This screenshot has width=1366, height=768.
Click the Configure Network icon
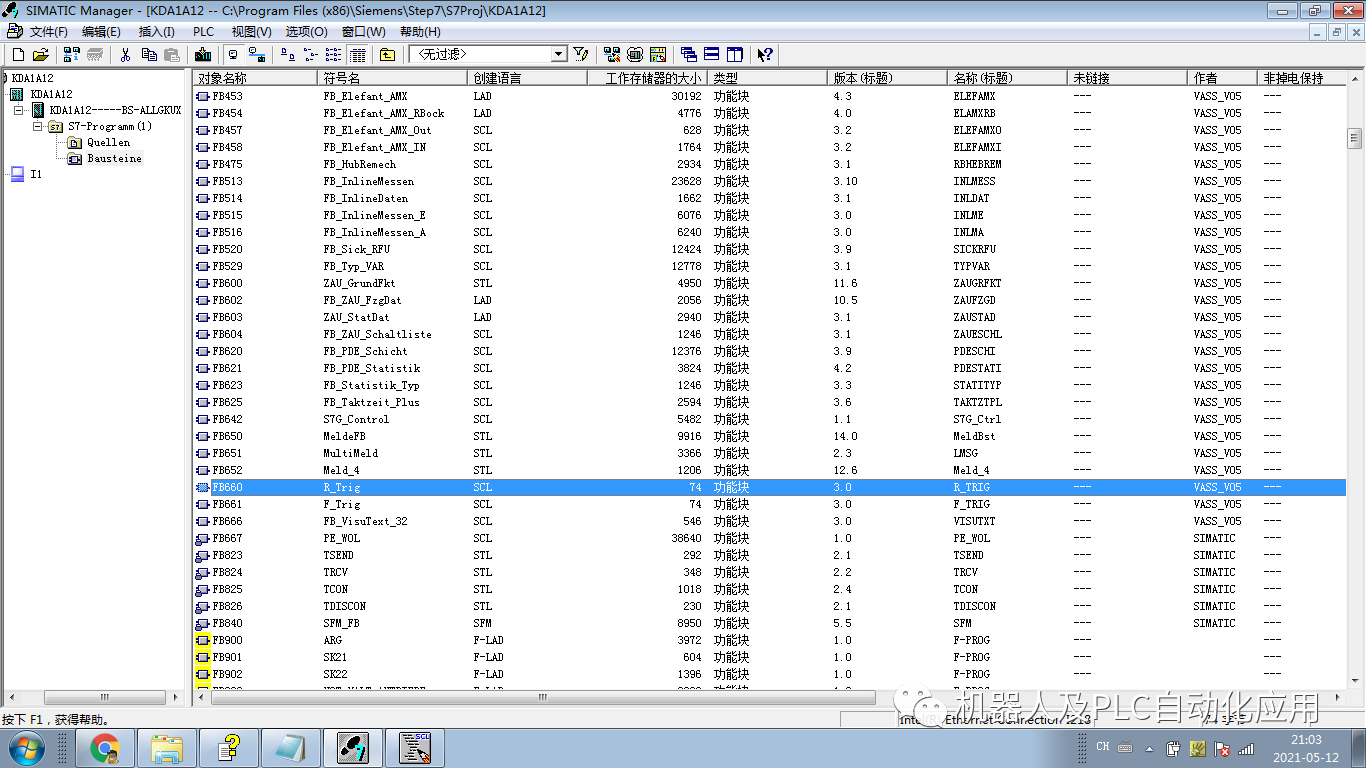611,54
